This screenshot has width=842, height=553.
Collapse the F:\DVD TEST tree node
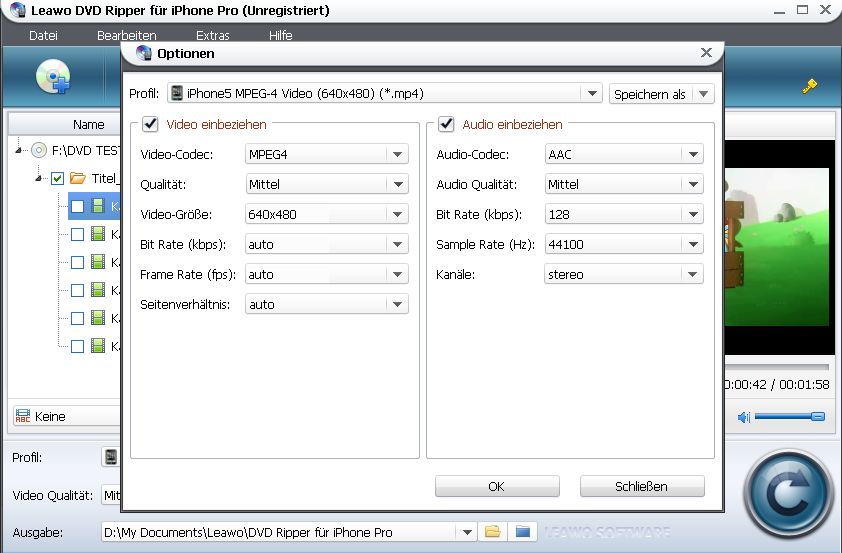19,150
